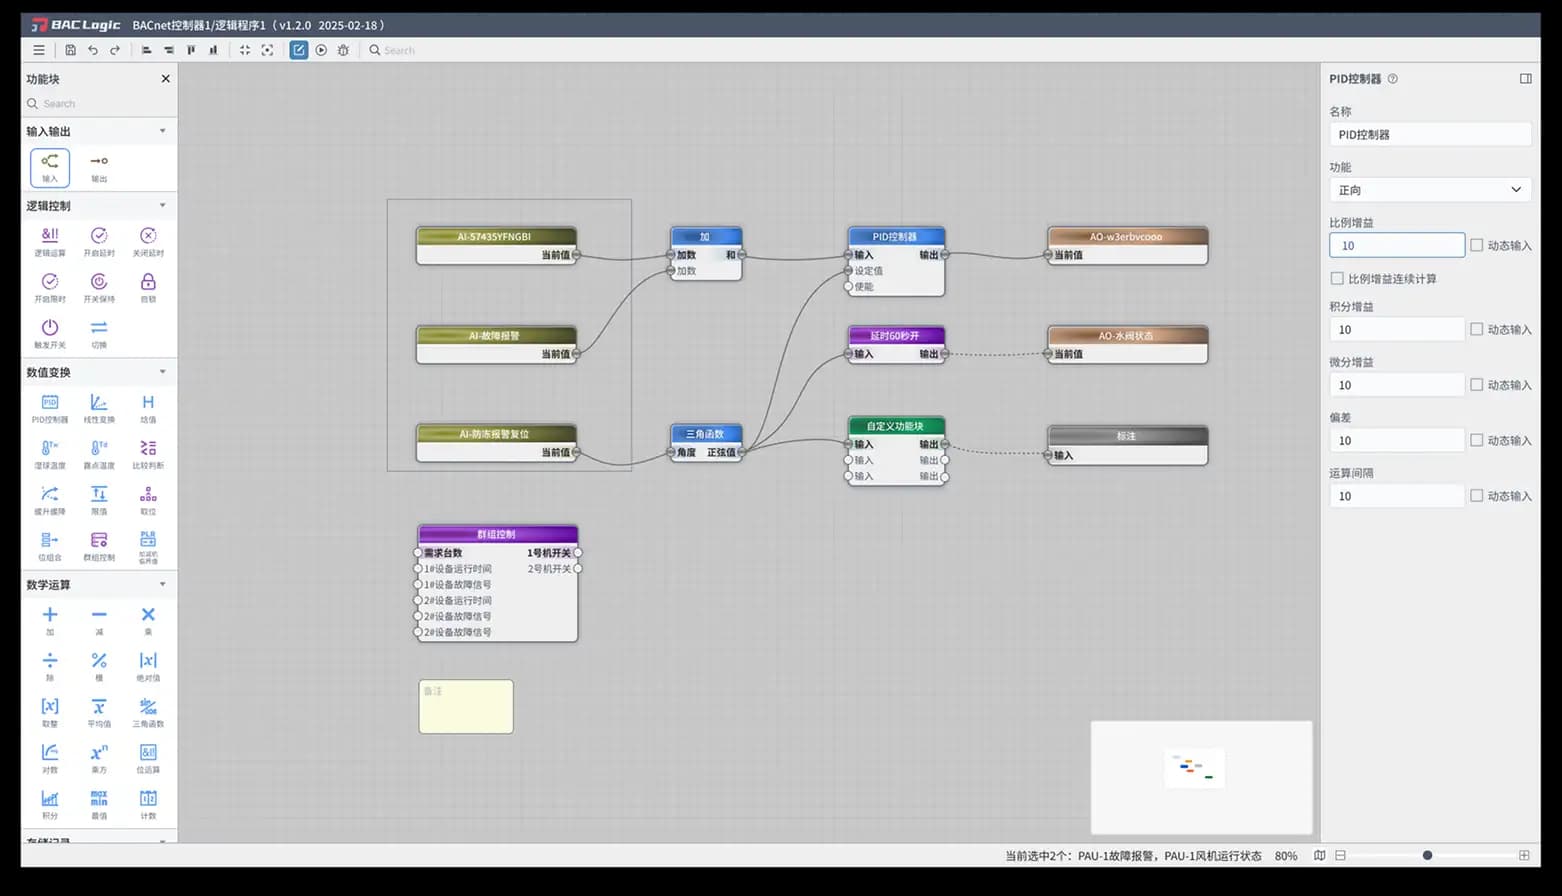Screen dimensions: 1562x896
Task: Click the fit-to-view collapse arrows icon
Action: click(x=245, y=50)
